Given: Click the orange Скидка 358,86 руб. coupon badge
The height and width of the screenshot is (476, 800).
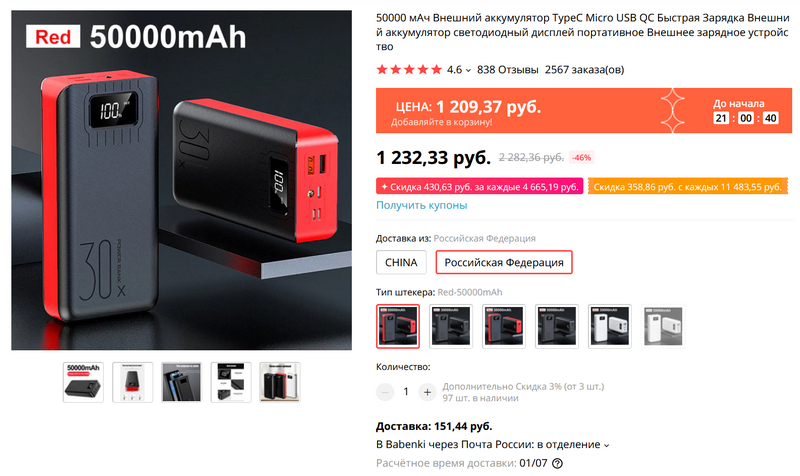Looking at the screenshot, I should tap(688, 187).
